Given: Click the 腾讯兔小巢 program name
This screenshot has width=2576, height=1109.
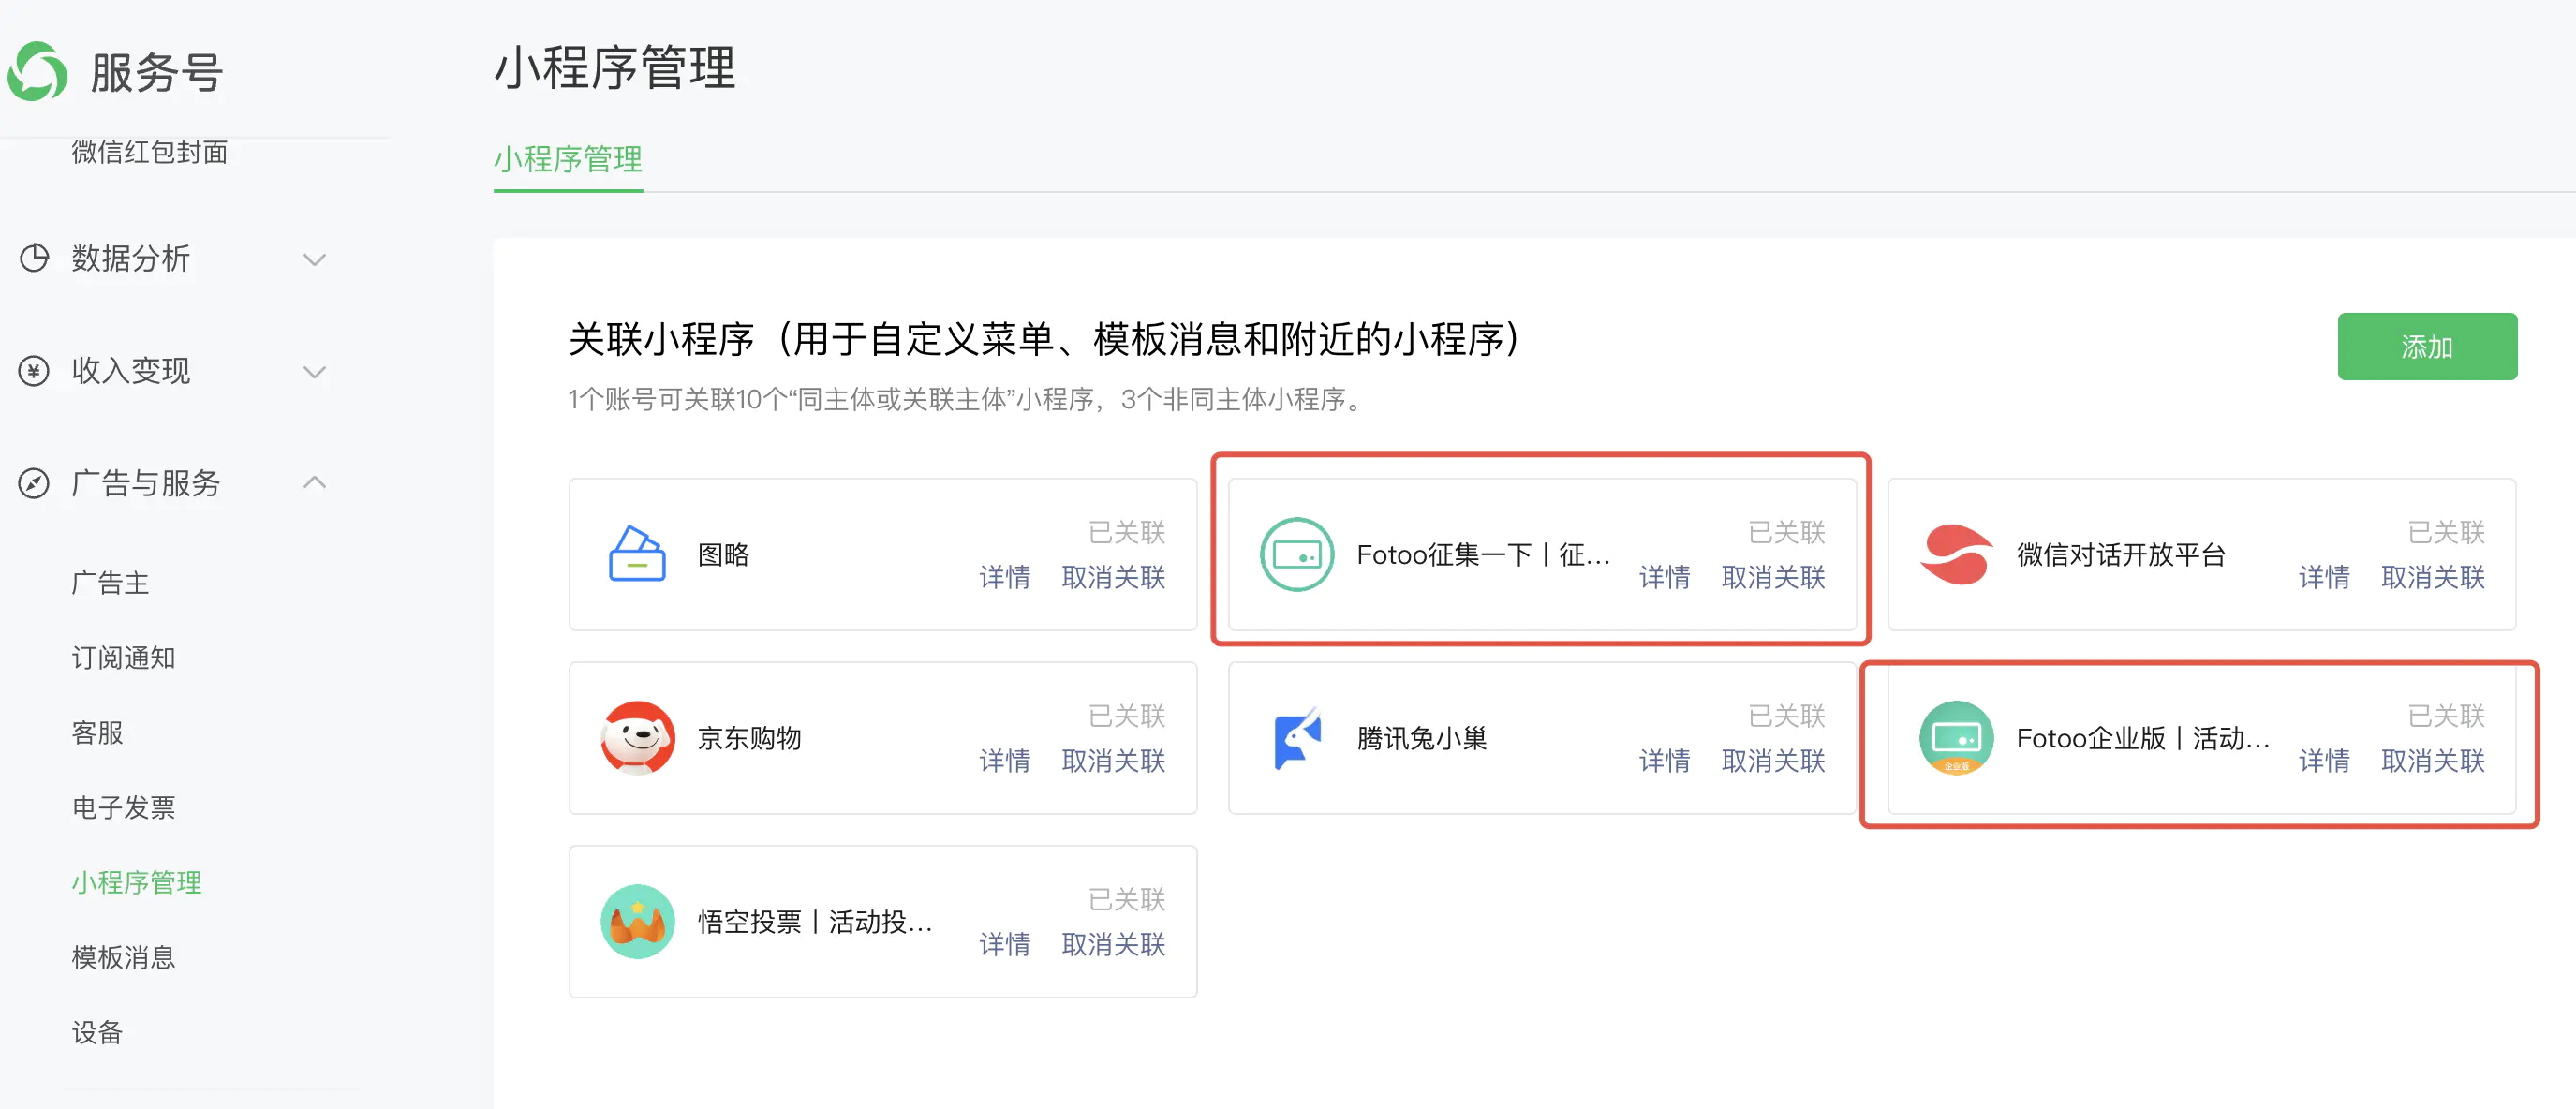Looking at the screenshot, I should (x=1422, y=738).
